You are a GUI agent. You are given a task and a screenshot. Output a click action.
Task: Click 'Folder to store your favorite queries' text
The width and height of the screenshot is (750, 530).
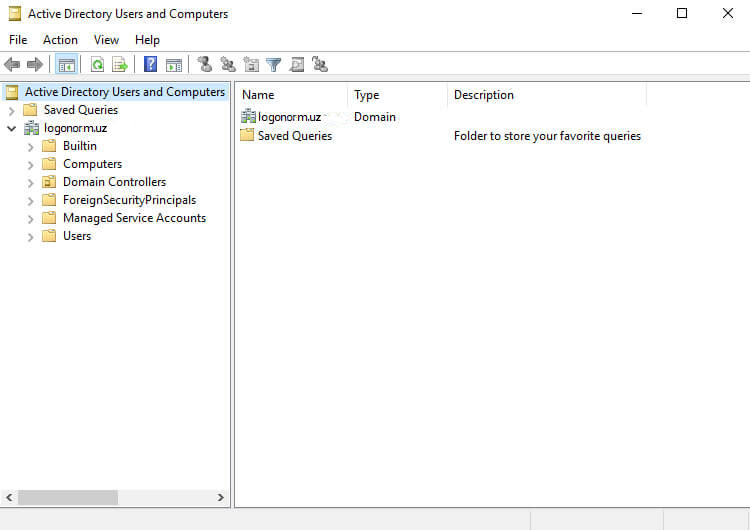pyautogui.click(x=547, y=136)
